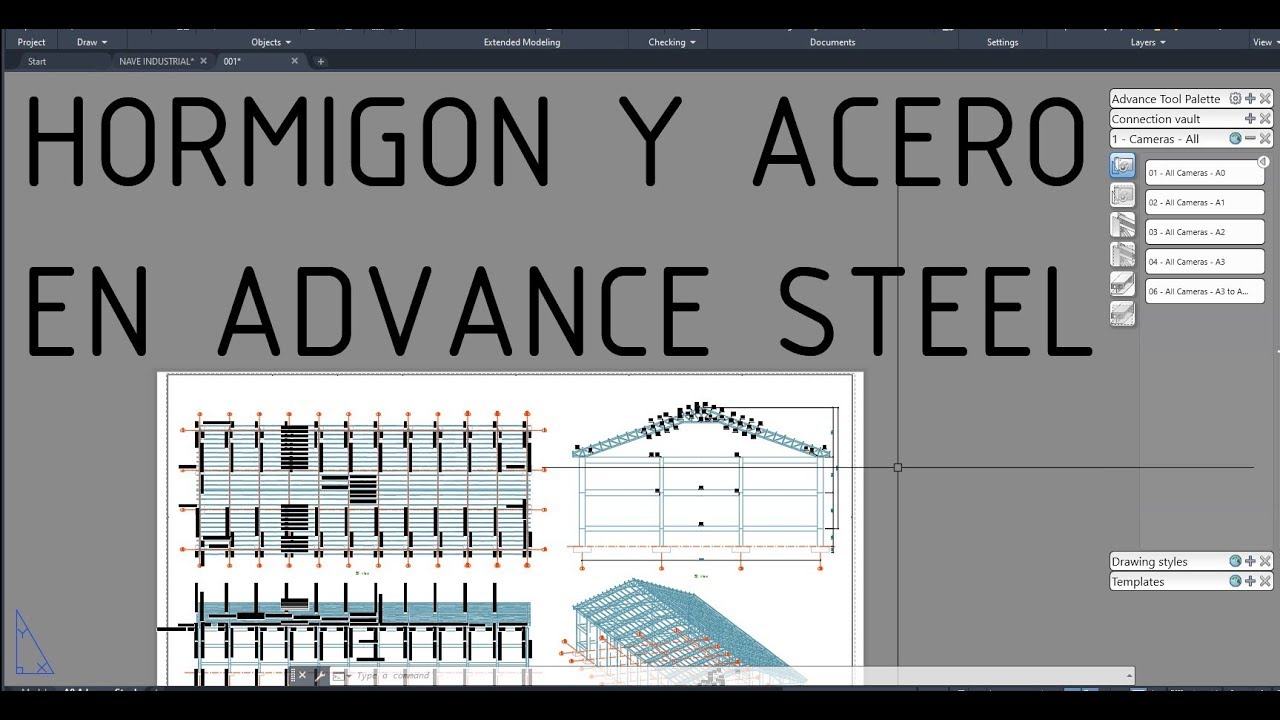Select first camera category icon in sidebar
This screenshot has height=720, width=1280.
[x=1123, y=166]
